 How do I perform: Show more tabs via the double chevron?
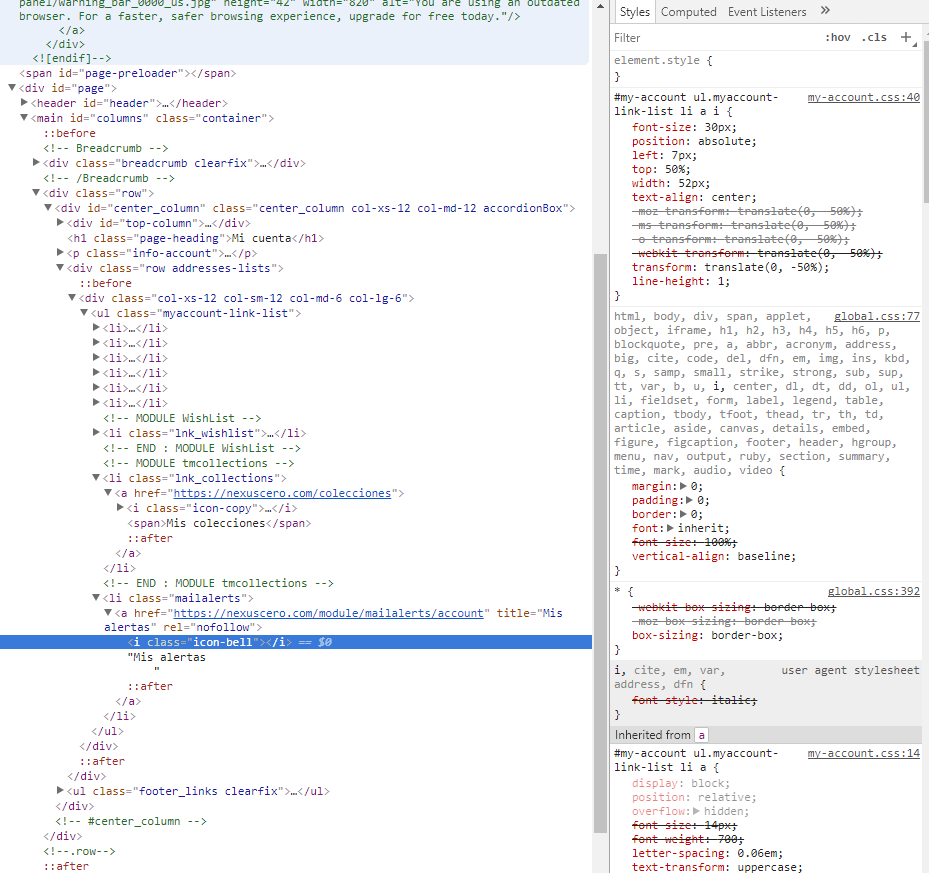[825, 10]
